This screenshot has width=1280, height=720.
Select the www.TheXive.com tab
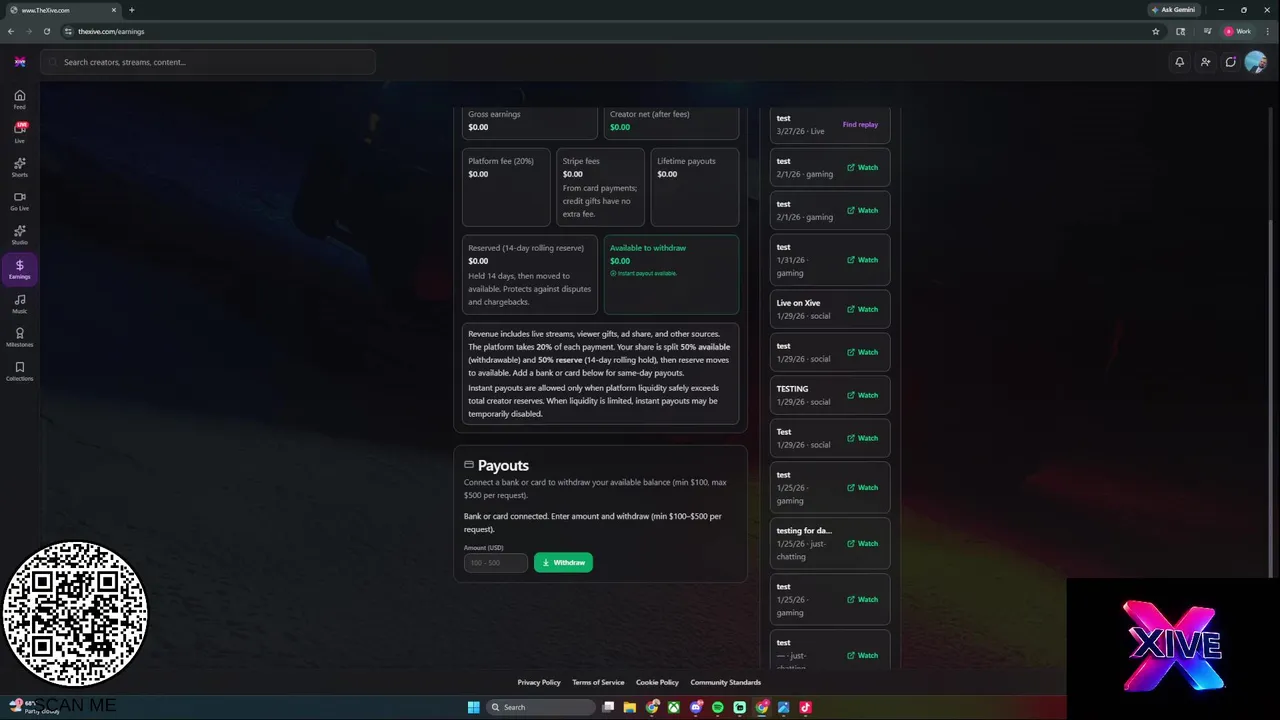click(62, 10)
